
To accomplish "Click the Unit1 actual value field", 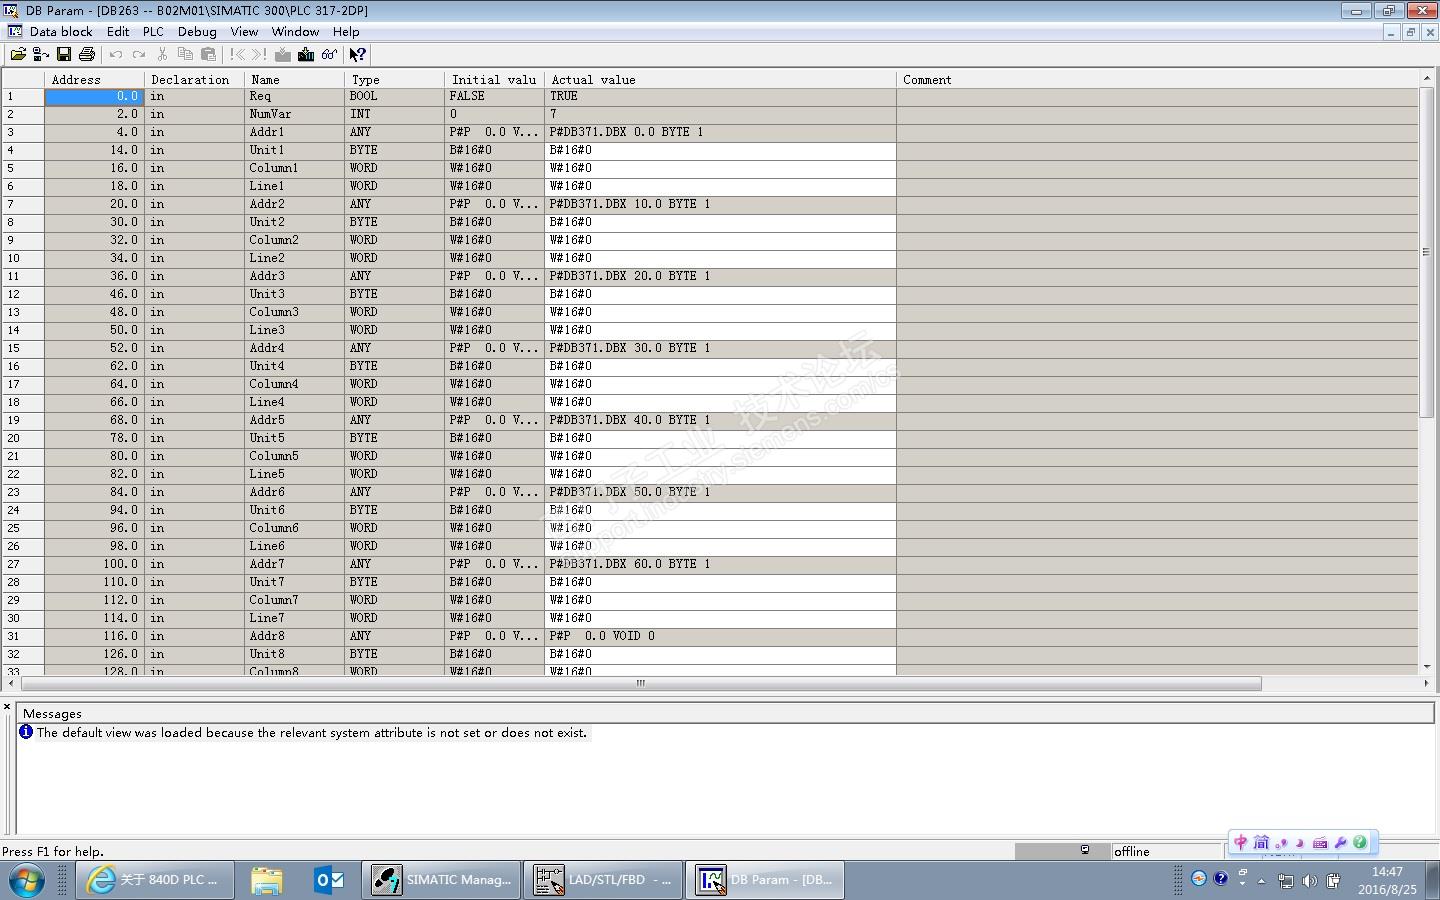I will 721,150.
